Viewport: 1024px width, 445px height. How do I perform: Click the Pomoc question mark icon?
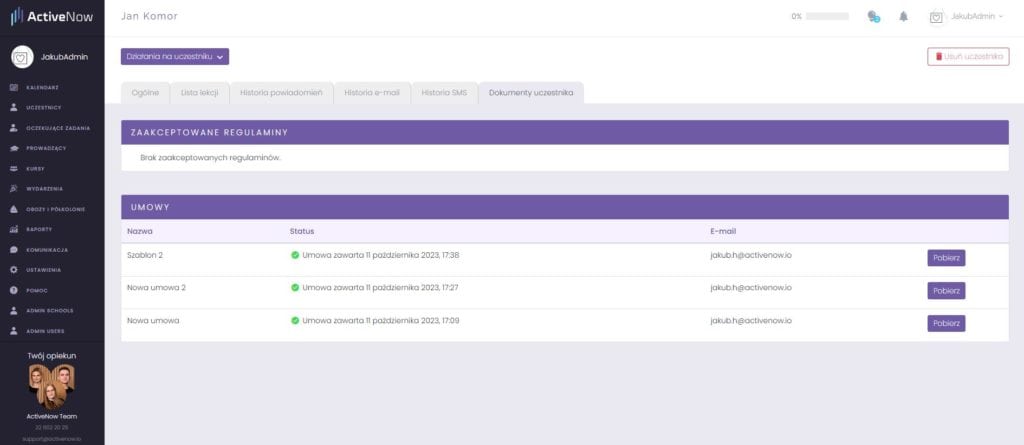[x=14, y=290]
